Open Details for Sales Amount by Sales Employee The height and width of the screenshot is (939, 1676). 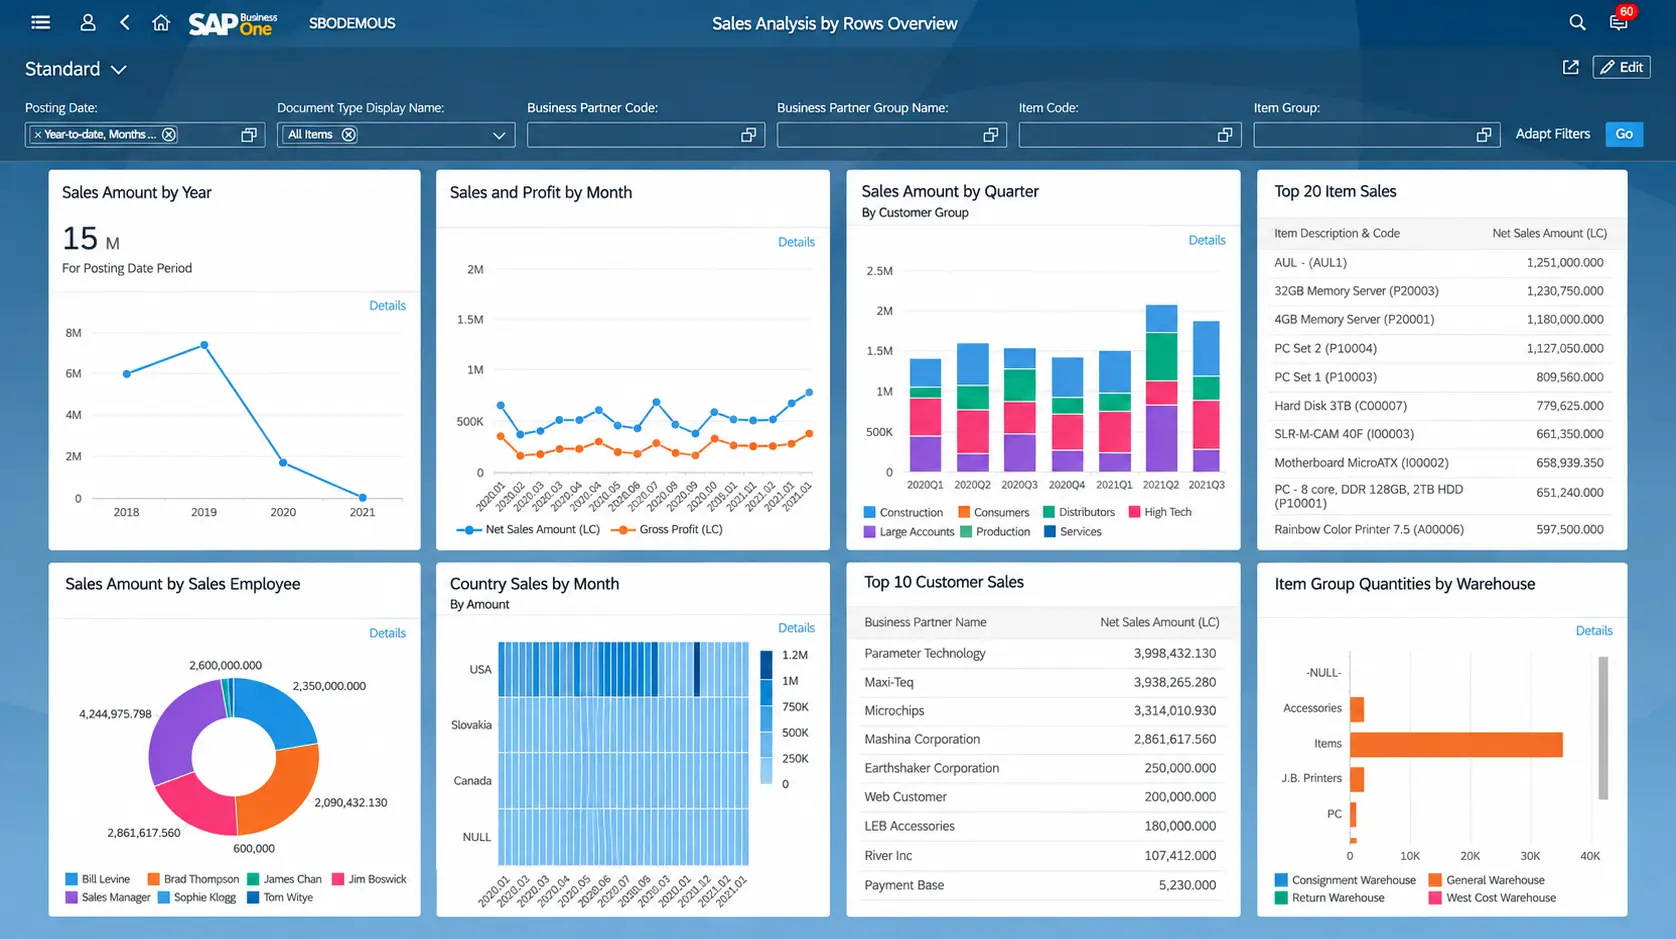[387, 633]
